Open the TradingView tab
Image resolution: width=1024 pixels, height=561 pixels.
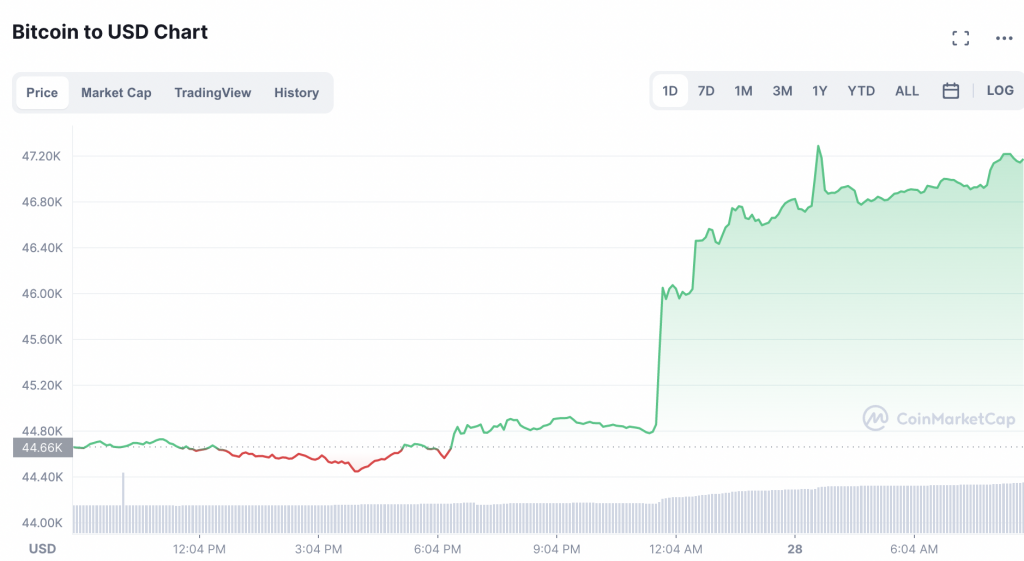coord(213,93)
